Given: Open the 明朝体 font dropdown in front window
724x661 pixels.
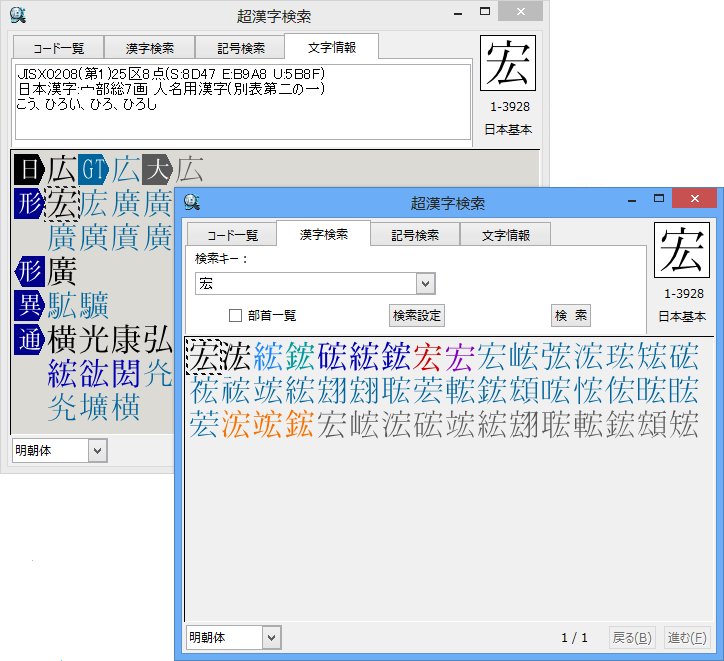Looking at the screenshot, I should coord(271,637).
